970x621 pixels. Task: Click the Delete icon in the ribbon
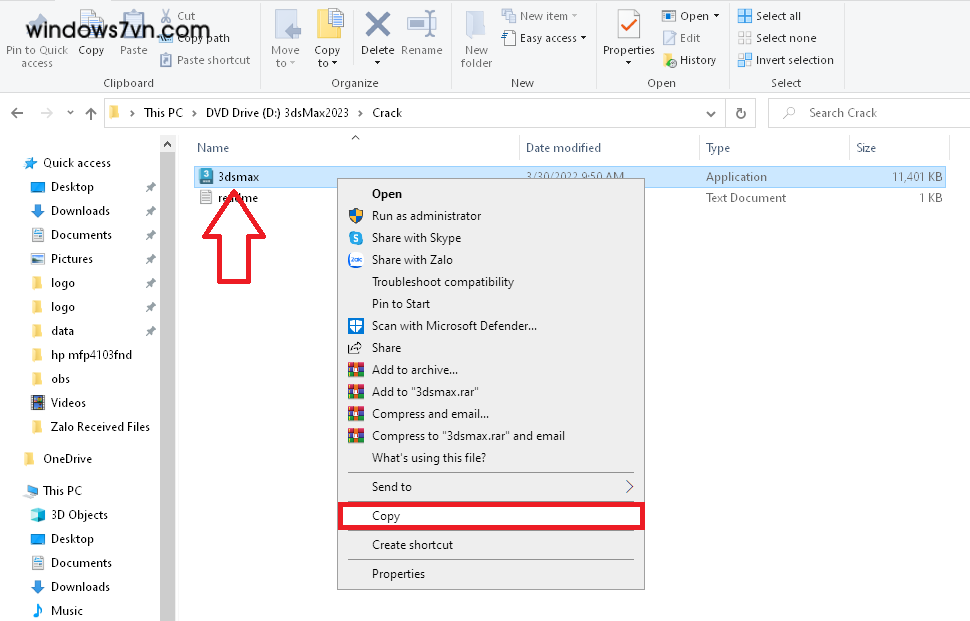coord(377,34)
